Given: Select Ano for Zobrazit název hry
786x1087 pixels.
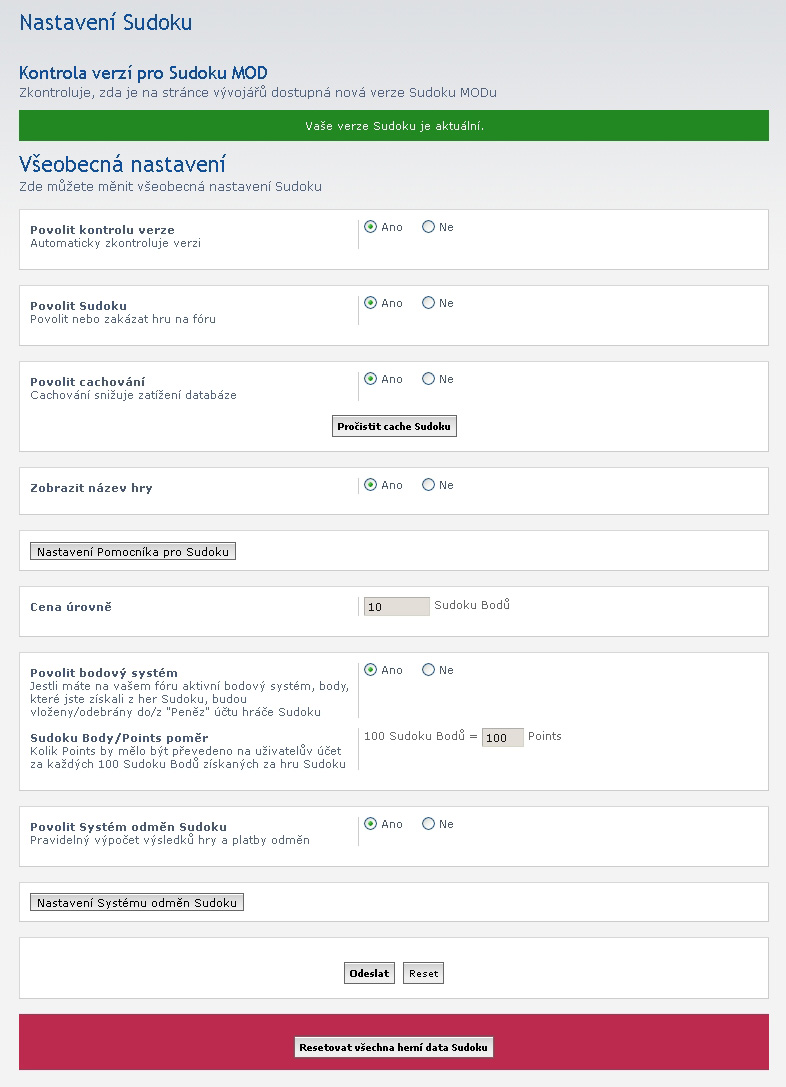Looking at the screenshot, I should click(x=370, y=485).
